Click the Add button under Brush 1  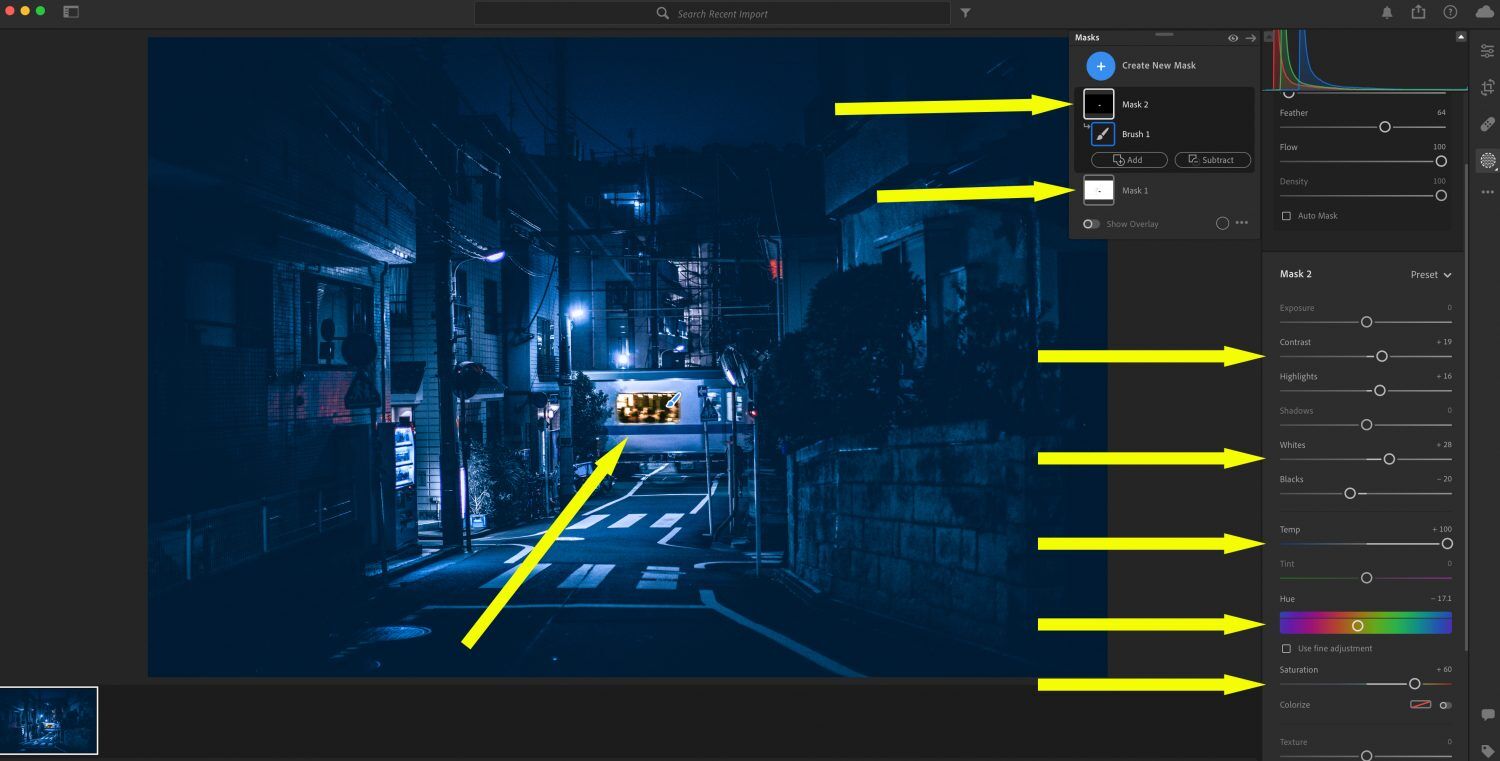coord(1129,160)
